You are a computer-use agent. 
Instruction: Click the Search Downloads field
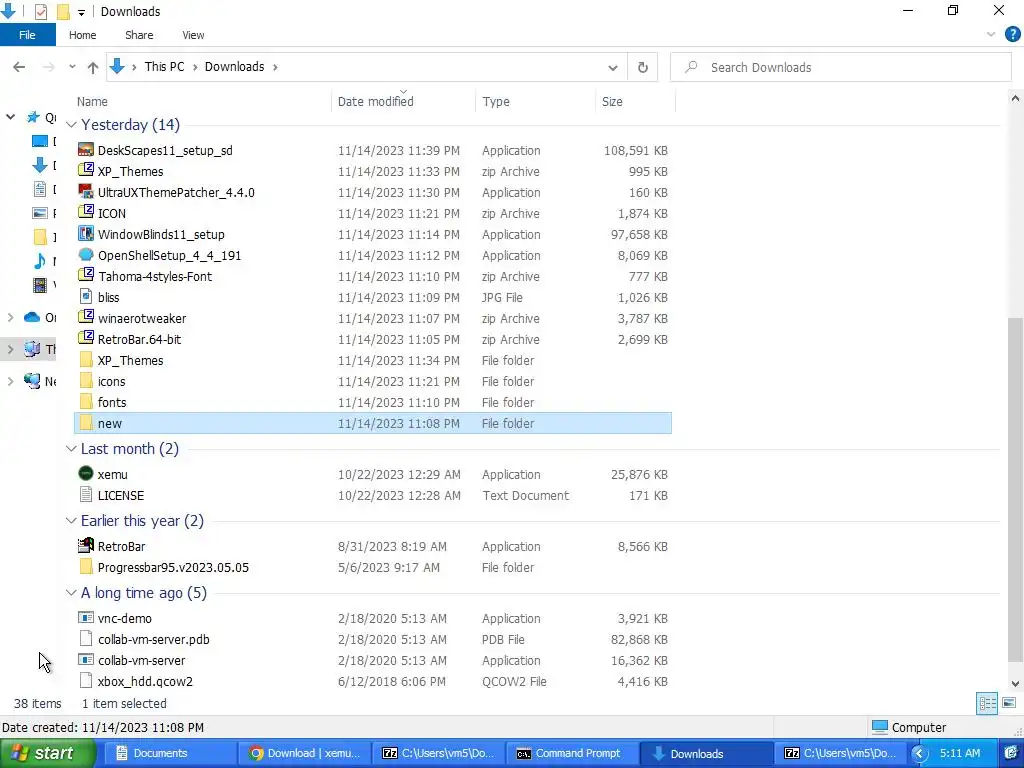click(x=841, y=67)
